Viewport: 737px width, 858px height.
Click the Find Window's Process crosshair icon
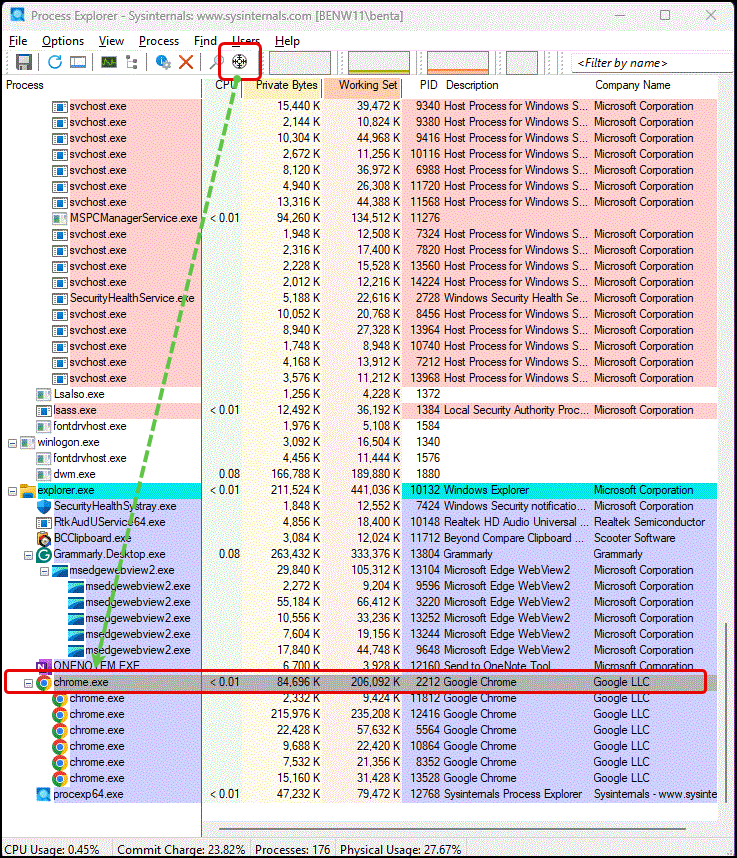[240, 62]
